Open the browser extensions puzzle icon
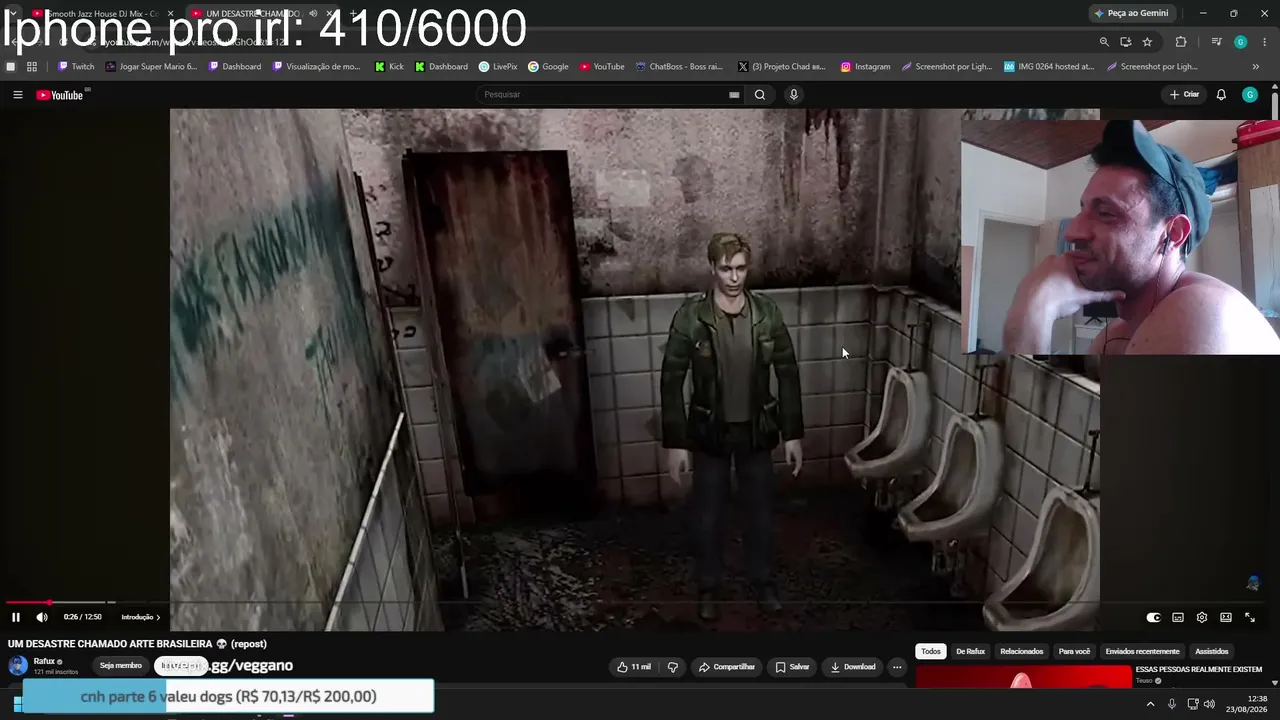The width and height of the screenshot is (1280, 720). pyautogui.click(x=1181, y=42)
